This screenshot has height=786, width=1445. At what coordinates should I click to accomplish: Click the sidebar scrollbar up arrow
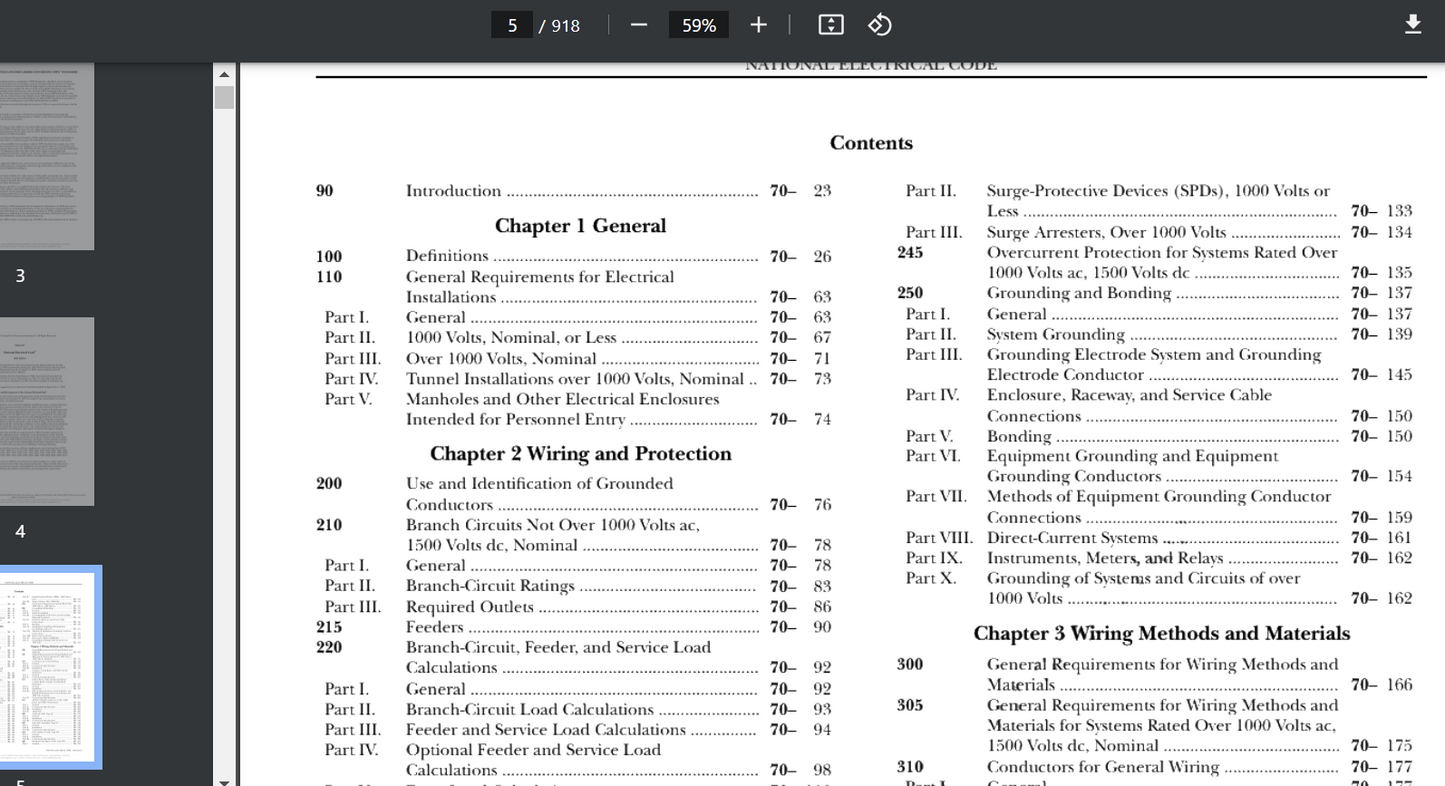[x=224, y=73]
